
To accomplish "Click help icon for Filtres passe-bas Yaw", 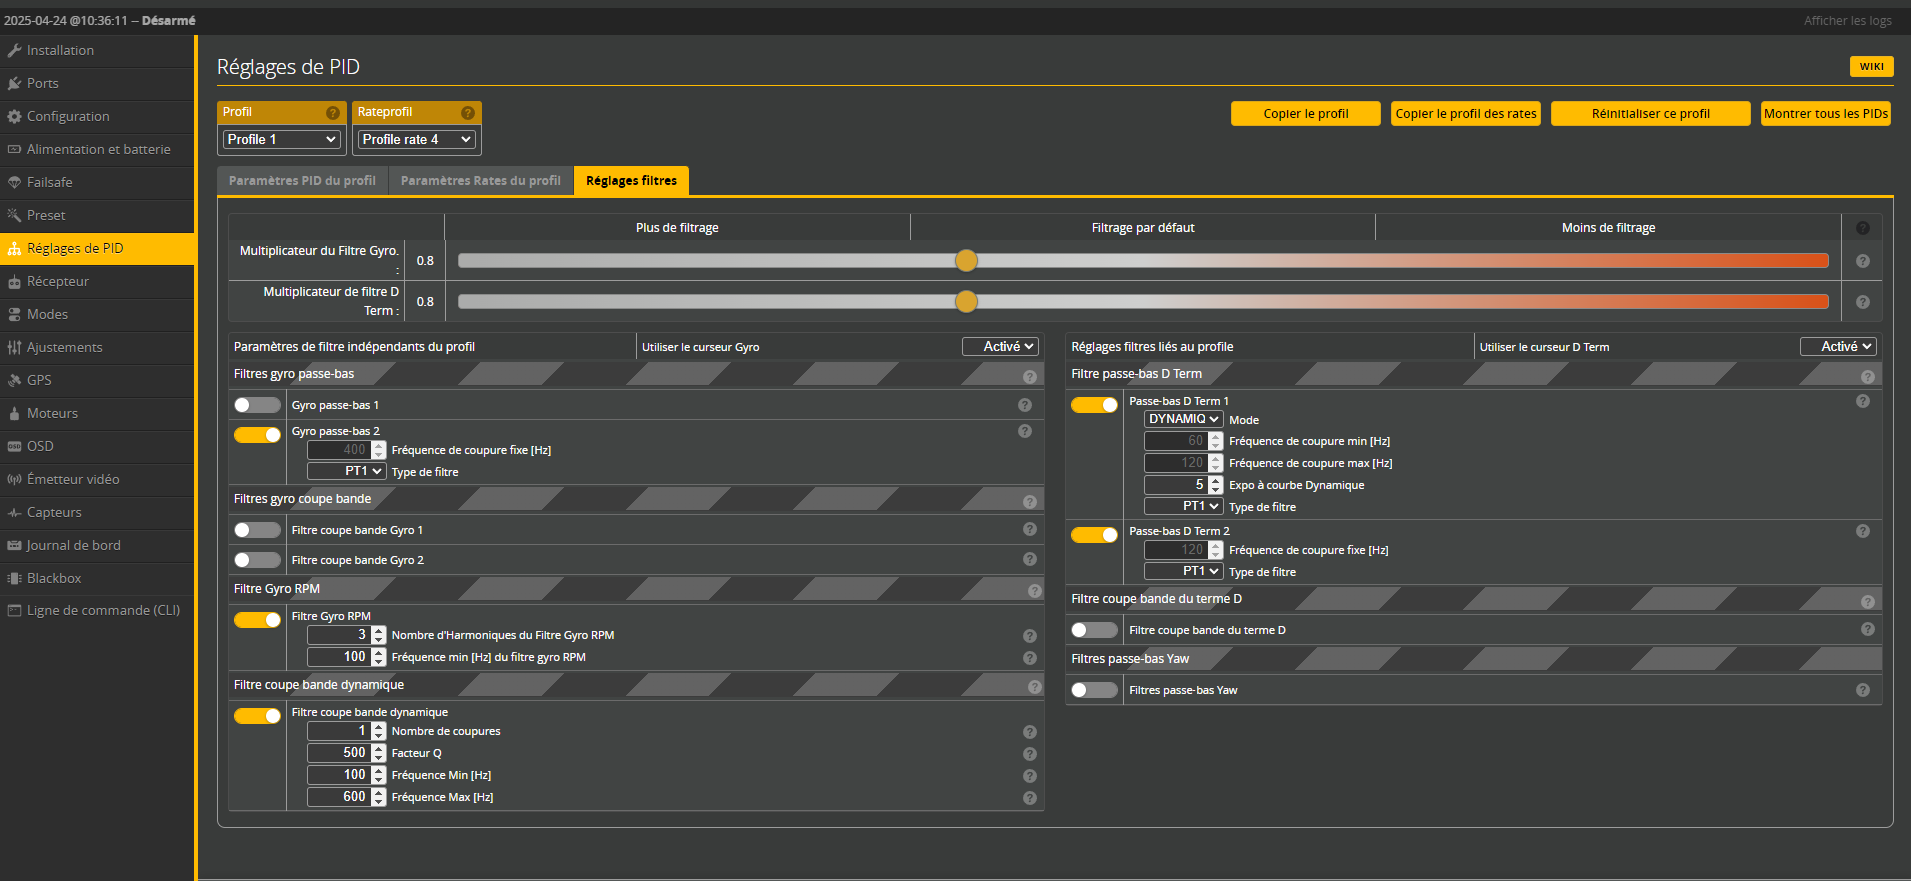I will [x=1862, y=690].
